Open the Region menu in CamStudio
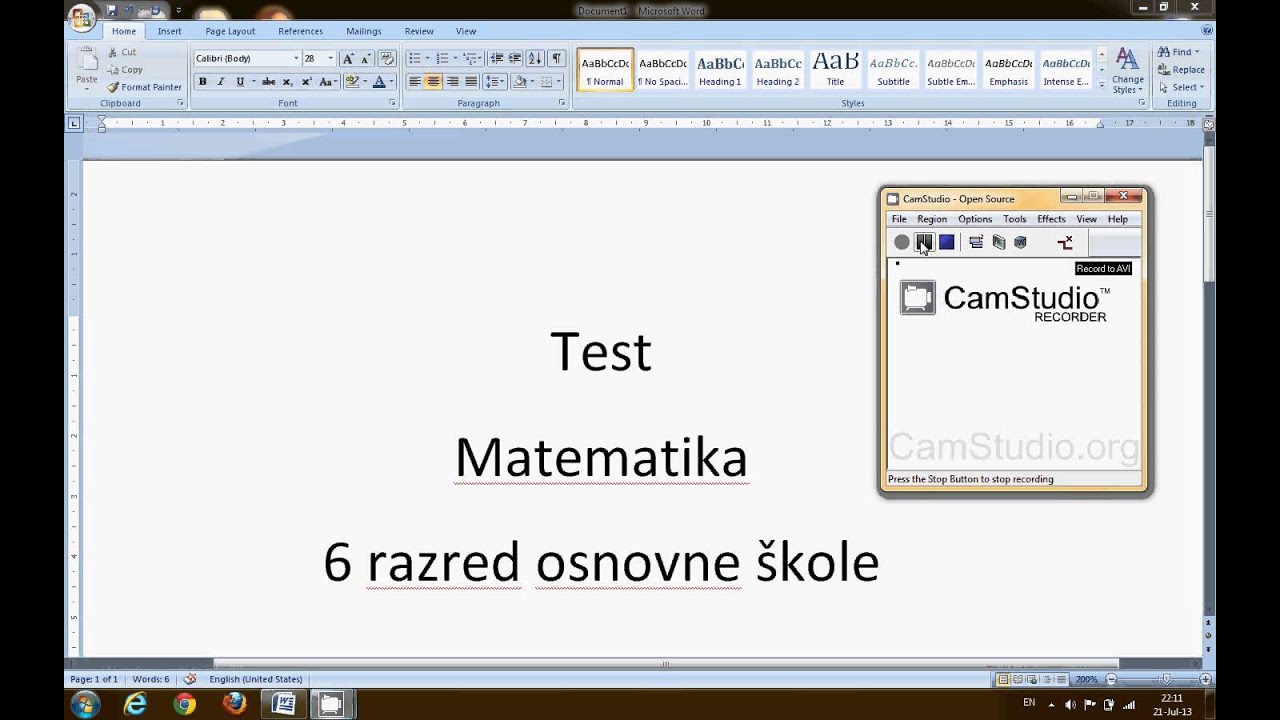The image size is (1280, 720). [x=932, y=219]
